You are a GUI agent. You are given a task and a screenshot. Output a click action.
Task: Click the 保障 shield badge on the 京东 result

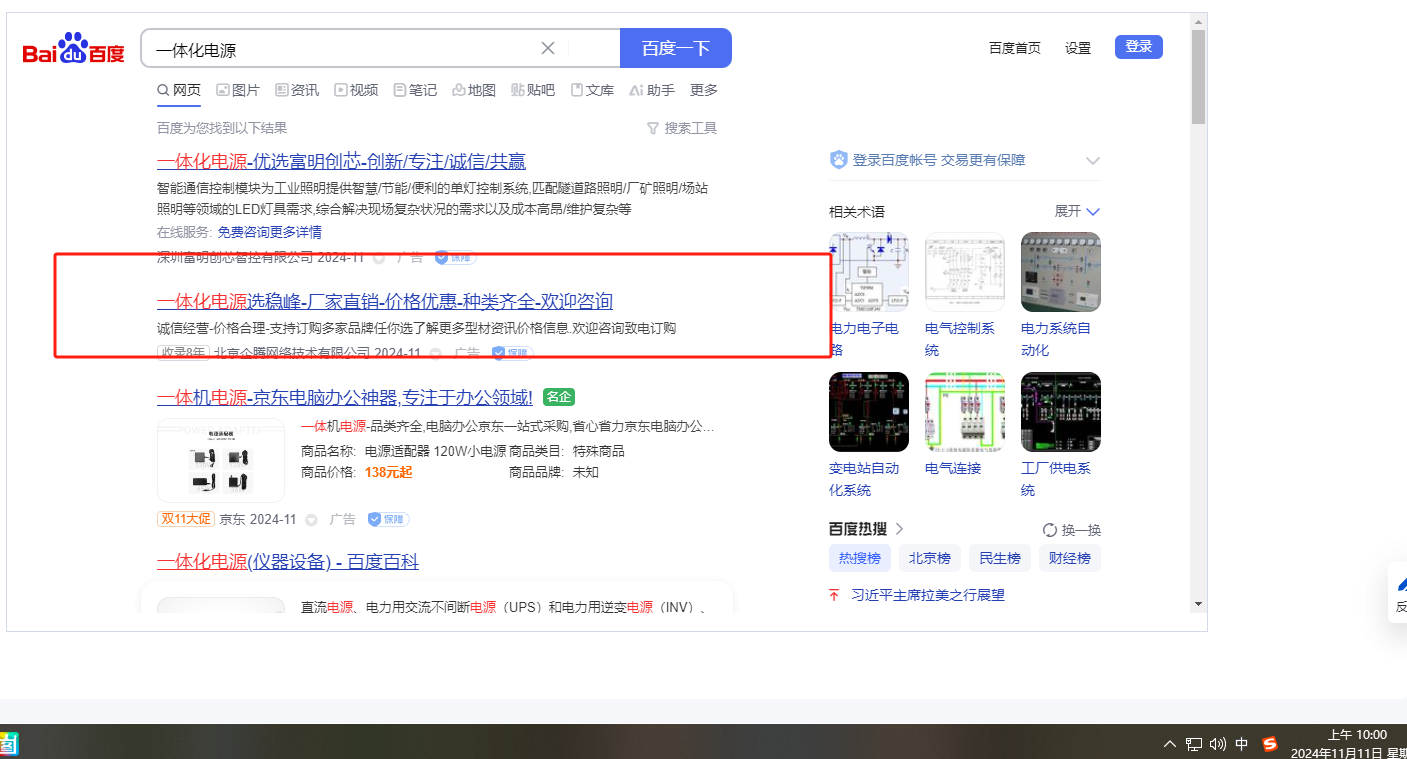click(388, 519)
